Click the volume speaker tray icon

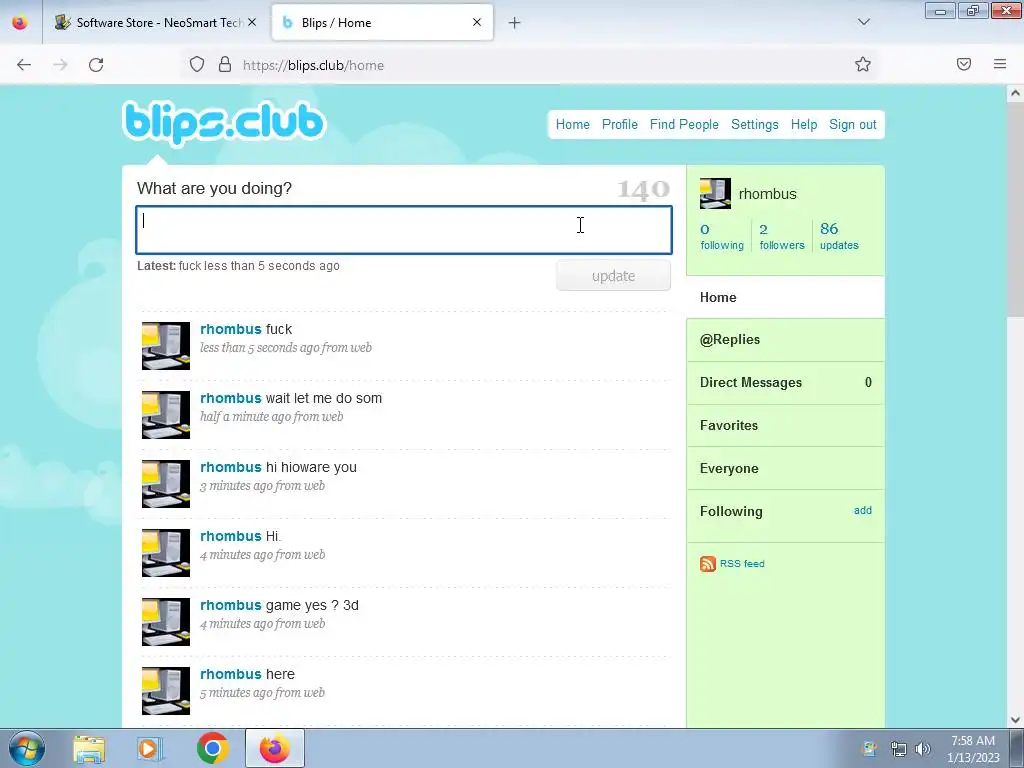click(923, 749)
